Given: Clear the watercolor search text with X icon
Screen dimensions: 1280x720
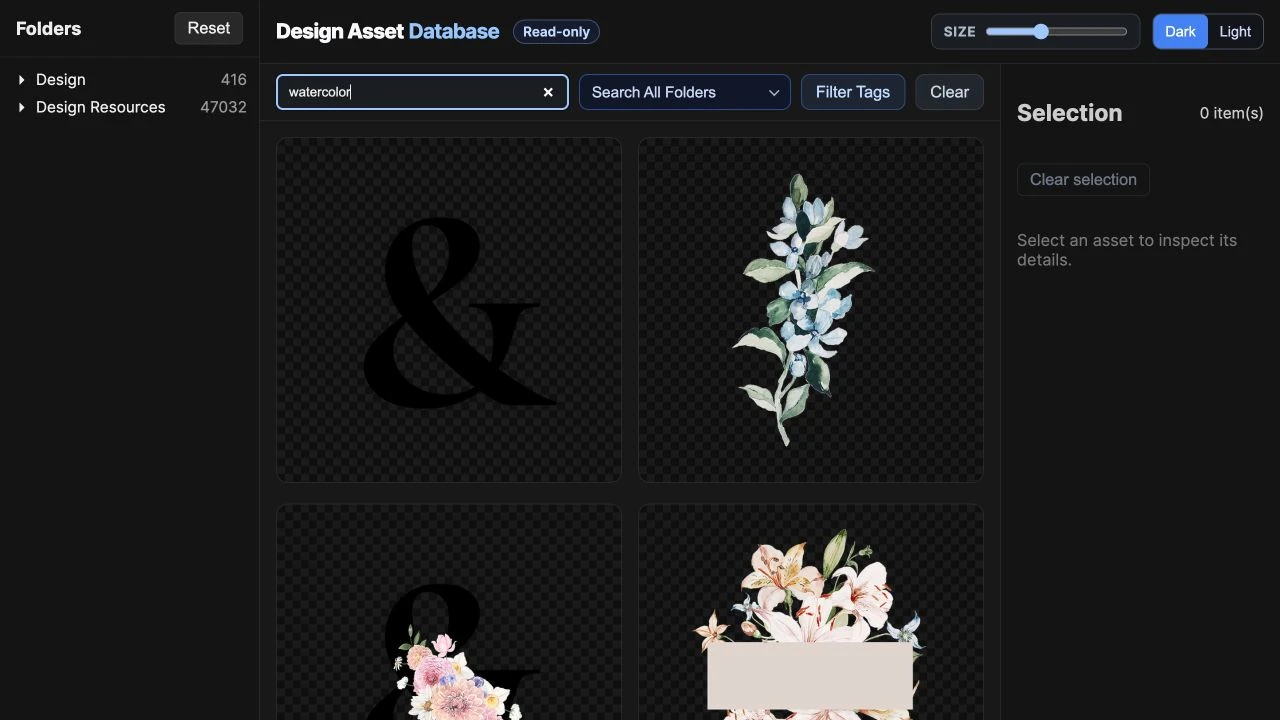Looking at the screenshot, I should point(548,92).
